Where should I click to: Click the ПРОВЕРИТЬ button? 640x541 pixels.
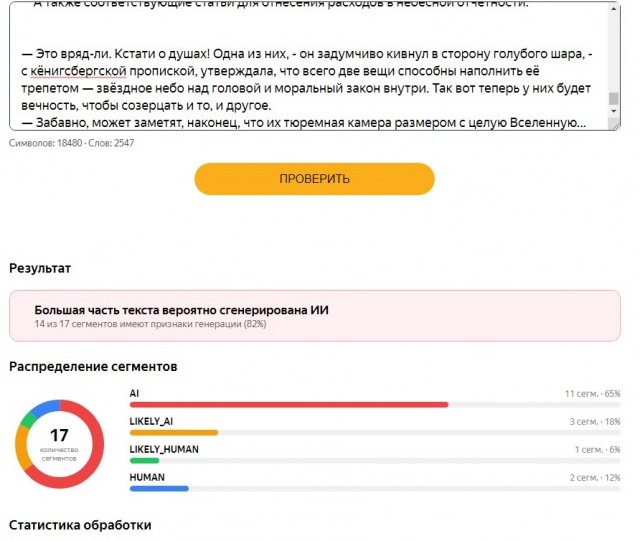(x=314, y=179)
